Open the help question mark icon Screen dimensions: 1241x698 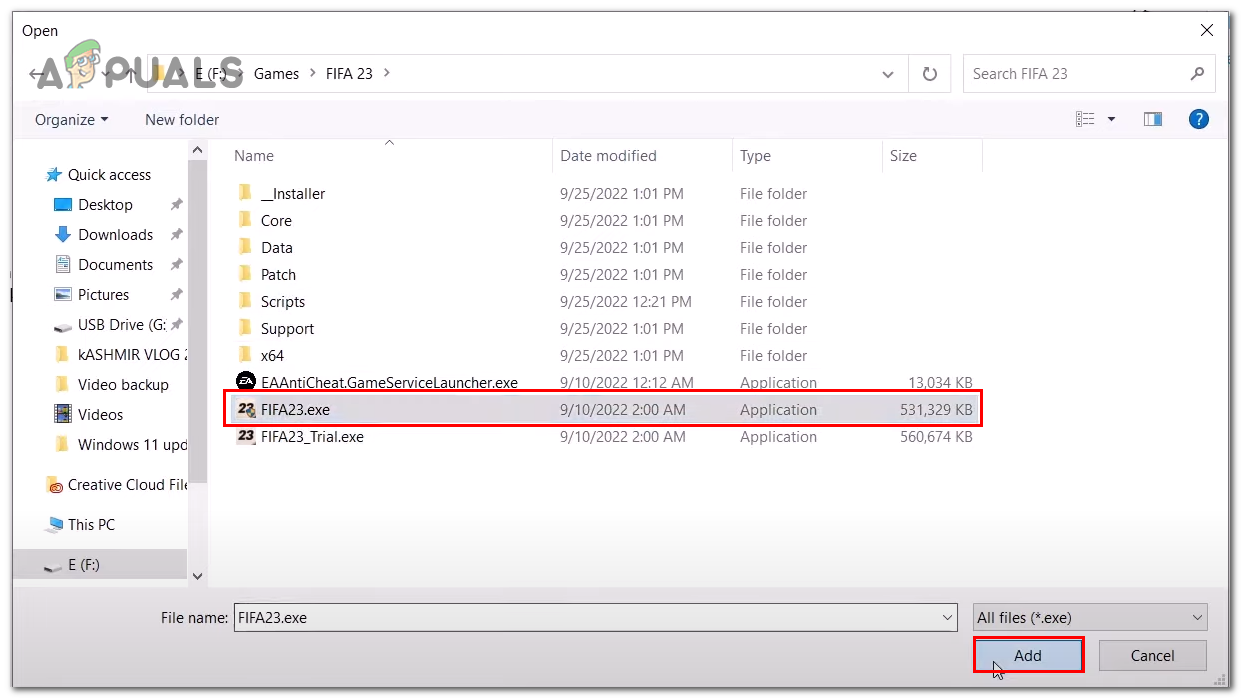tap(1199, 119)
